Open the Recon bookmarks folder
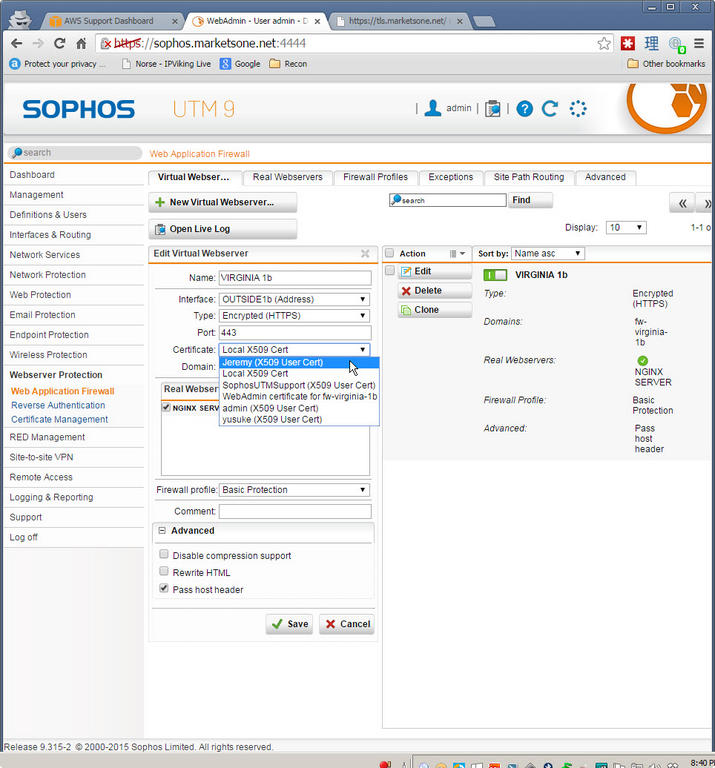 [288, 64]
